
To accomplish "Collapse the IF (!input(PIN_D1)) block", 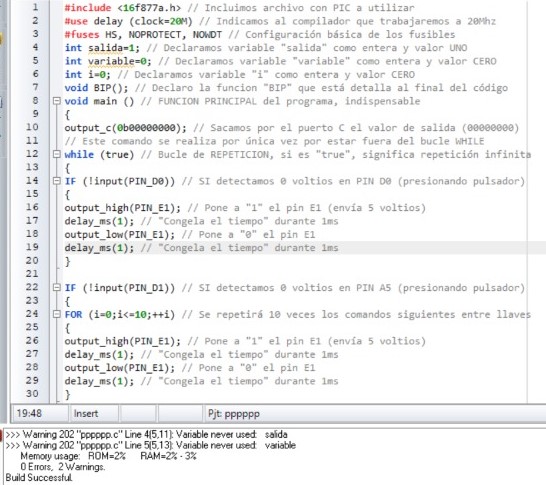I will pyautogui.click(x=56, y=287).
